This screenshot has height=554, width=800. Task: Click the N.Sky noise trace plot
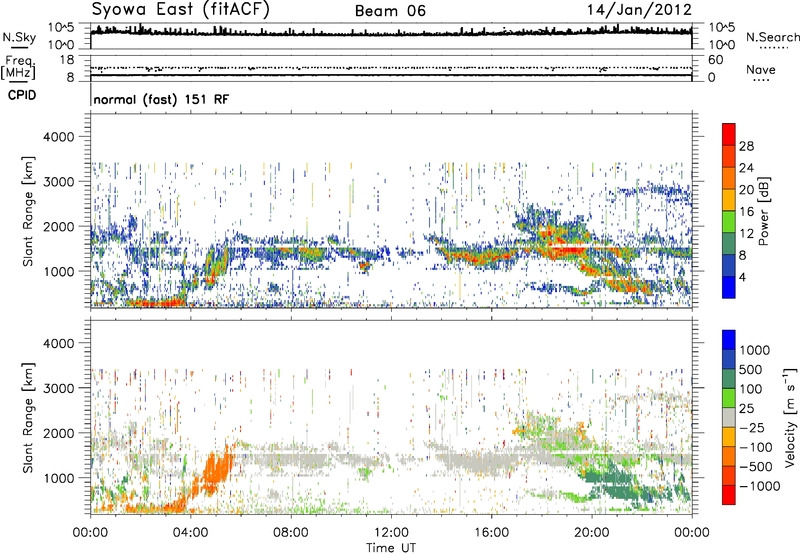click(x=391, y=36)
